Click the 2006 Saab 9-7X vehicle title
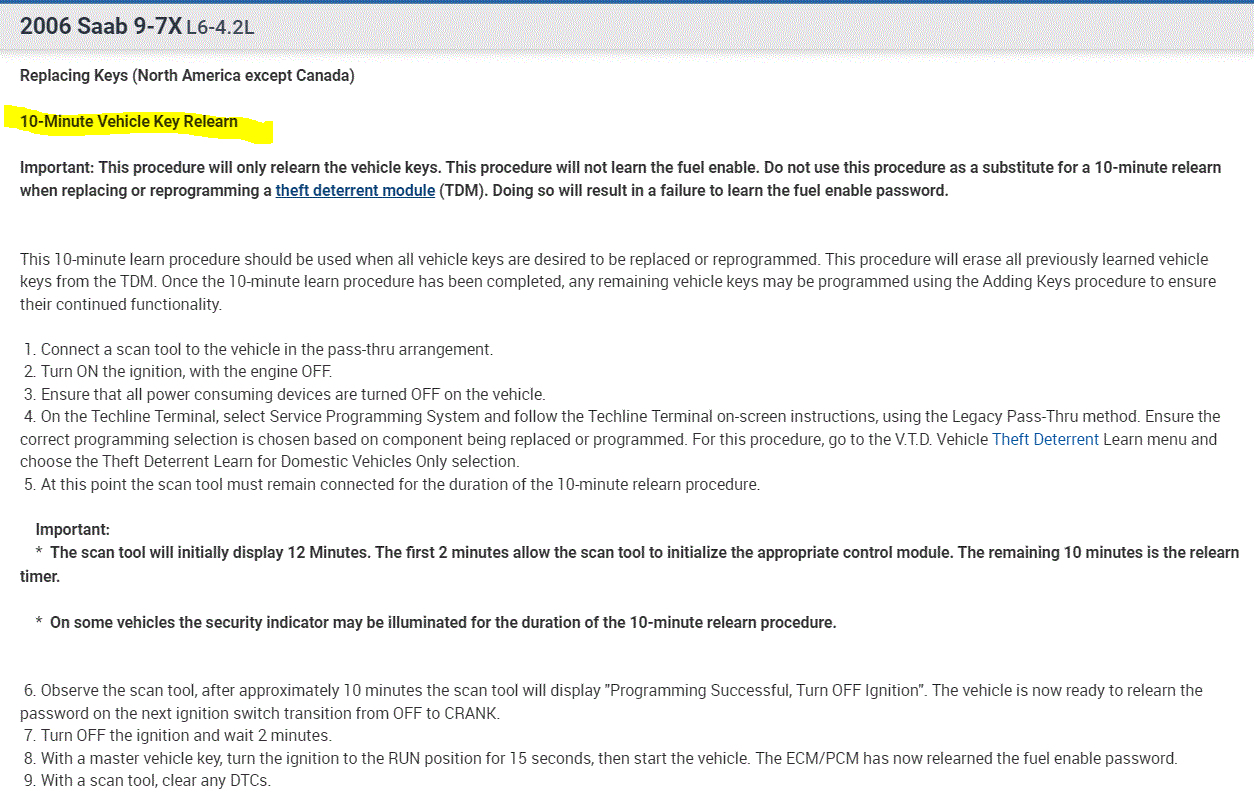Viewport: 1254px width, 802px height. [x=100, y=27]
